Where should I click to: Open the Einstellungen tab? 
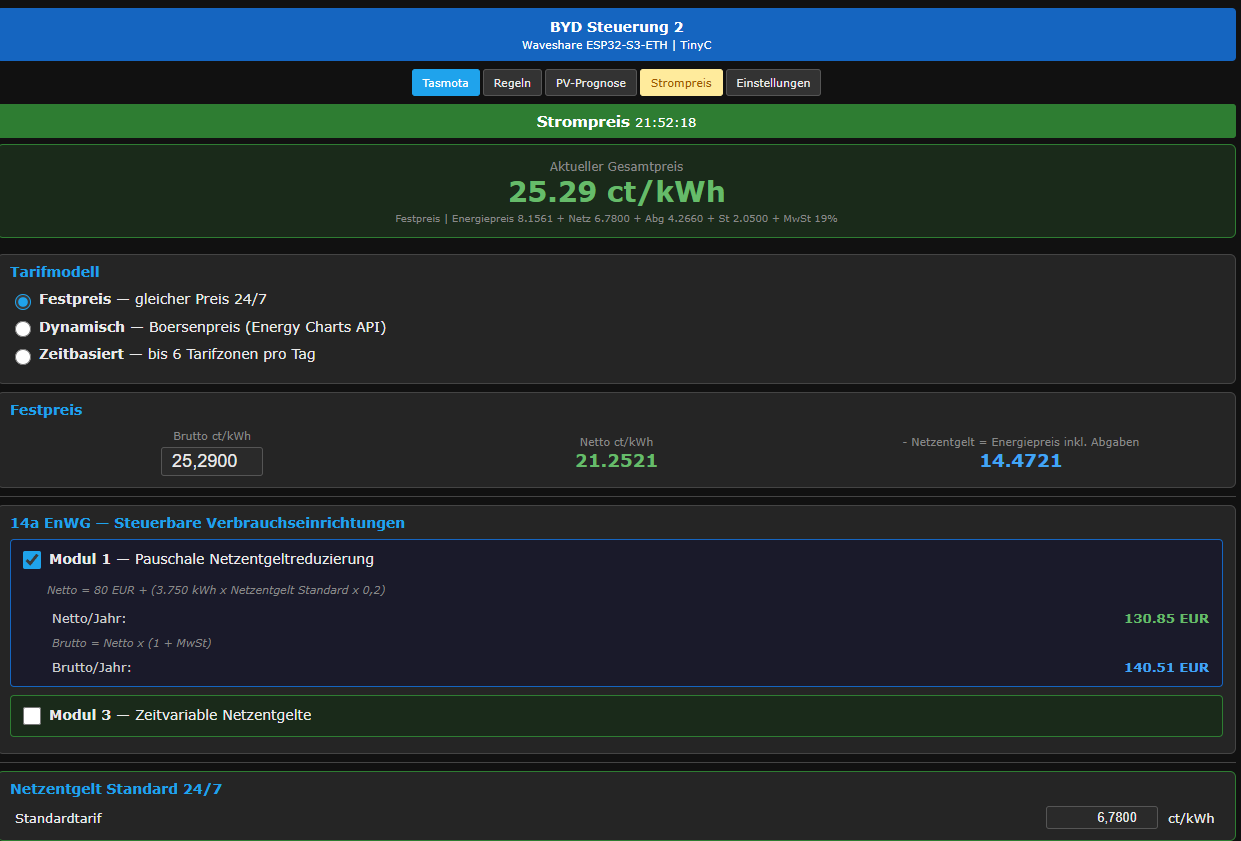[x=773, y=83]
